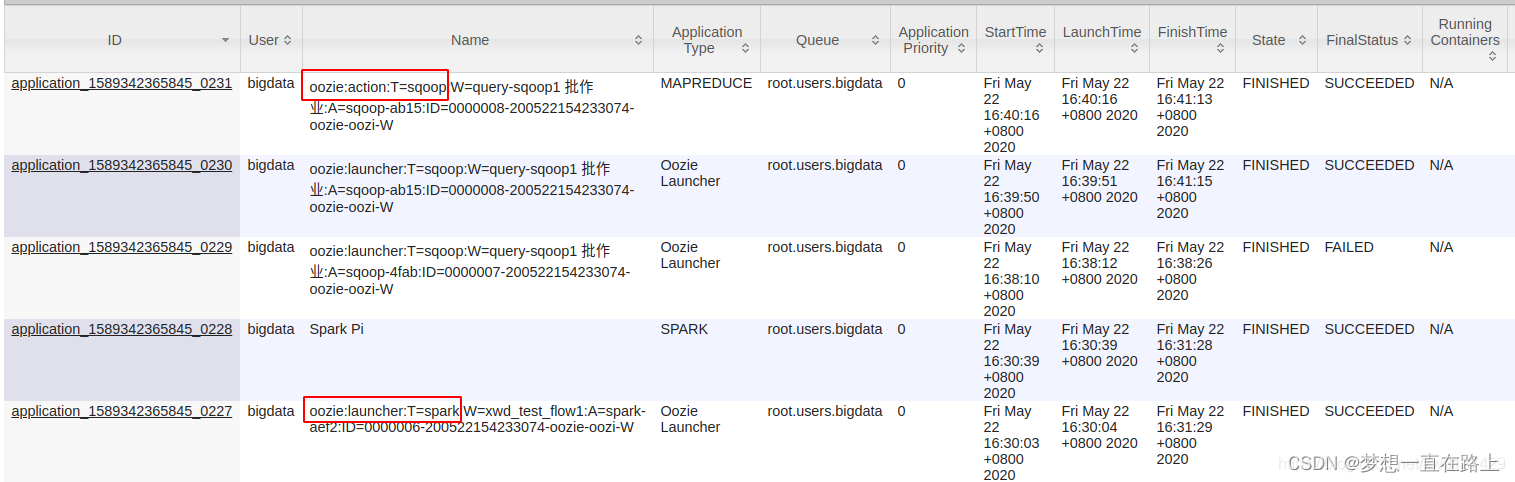
Task: Click the State column header label
Action: click(1269, 40)
